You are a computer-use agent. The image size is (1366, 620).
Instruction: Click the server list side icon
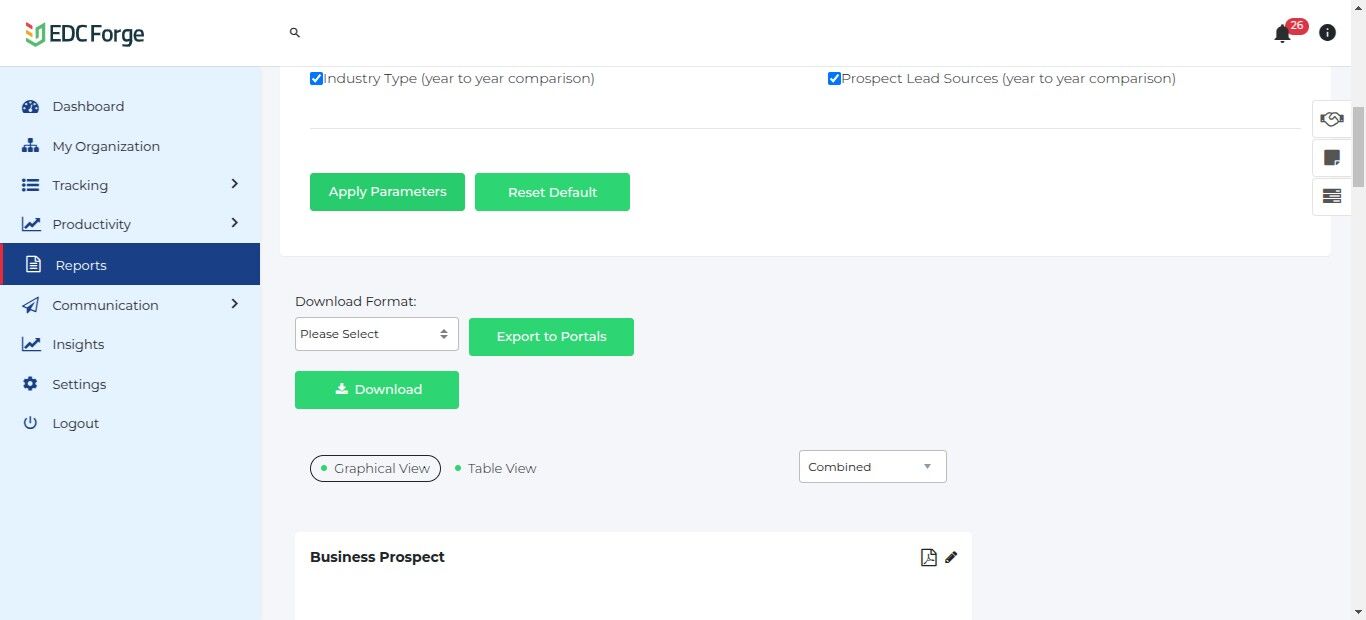[x=1331, y=196]
